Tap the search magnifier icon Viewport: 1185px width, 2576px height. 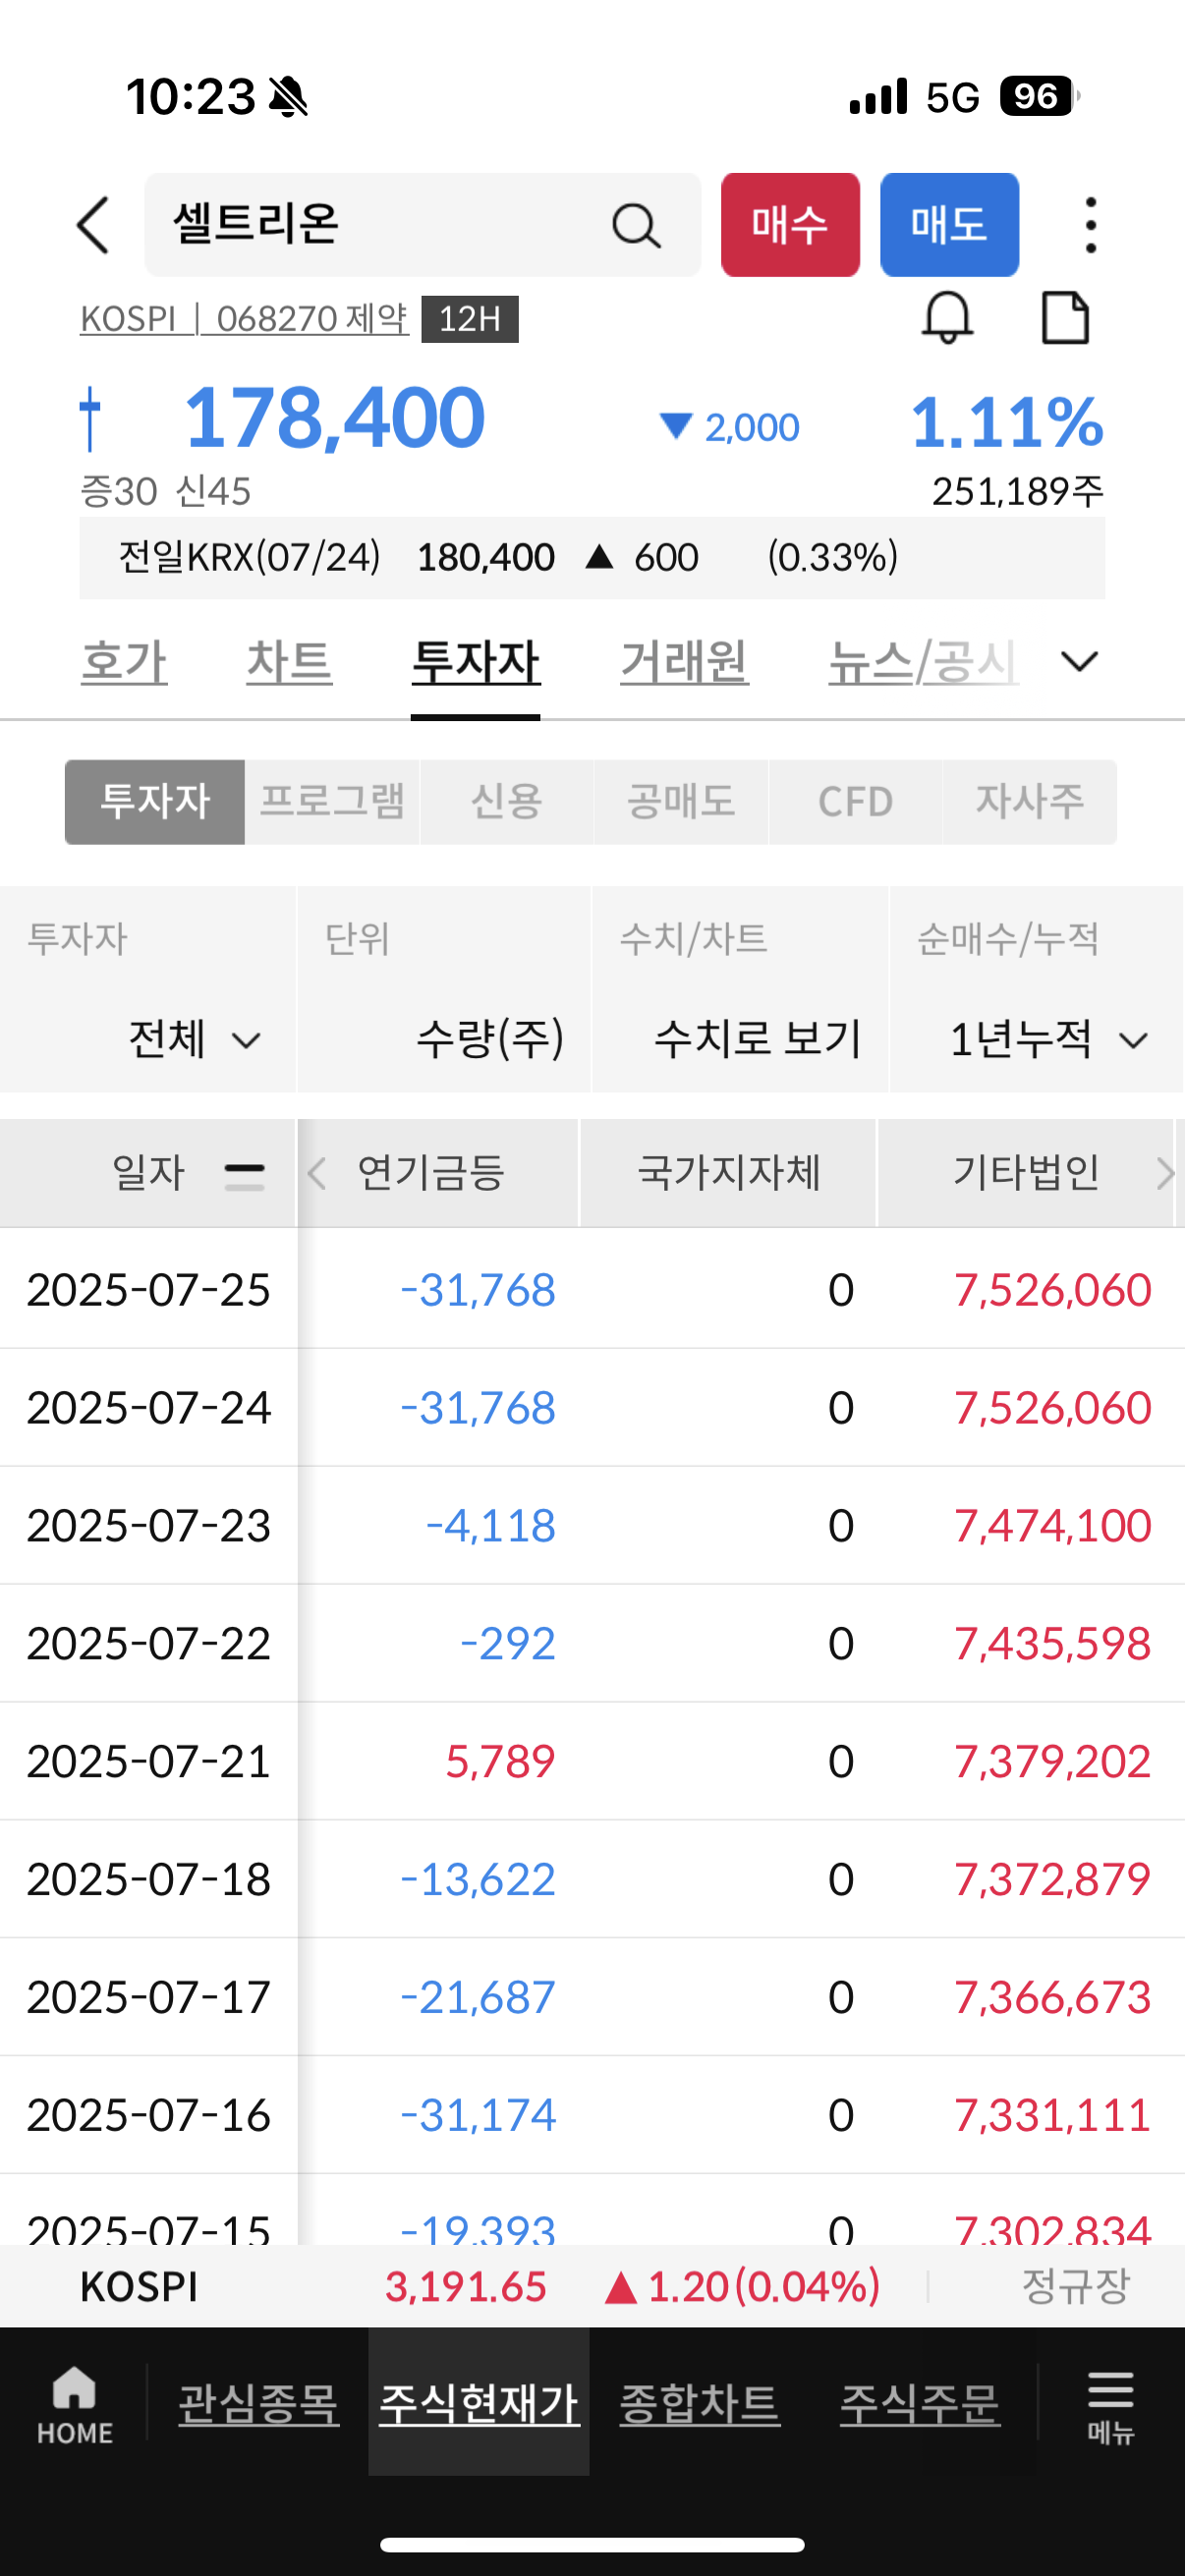pos(636,225)
